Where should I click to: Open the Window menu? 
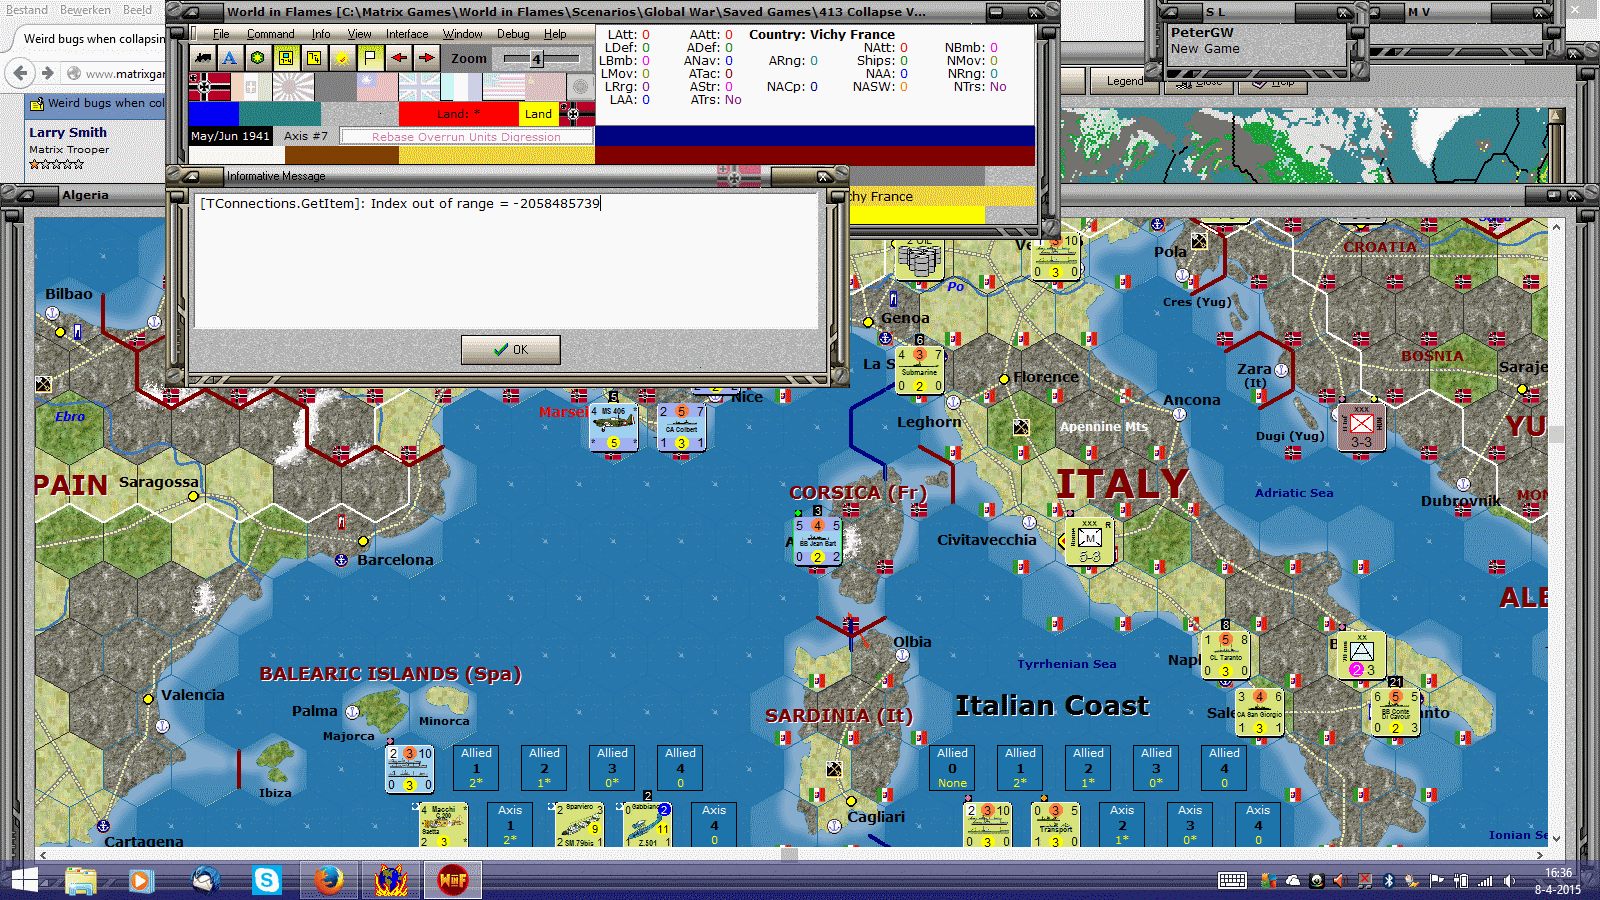(463, 34)
